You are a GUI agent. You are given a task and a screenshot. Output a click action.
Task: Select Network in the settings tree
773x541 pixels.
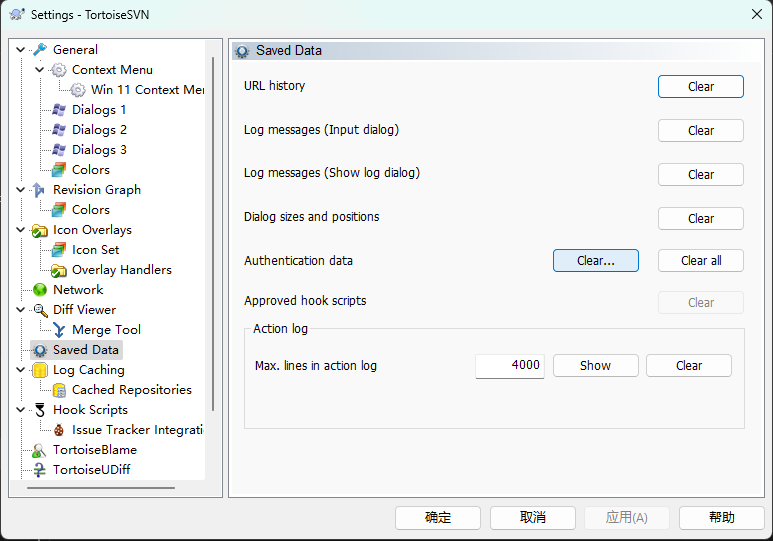coord(78,289)
